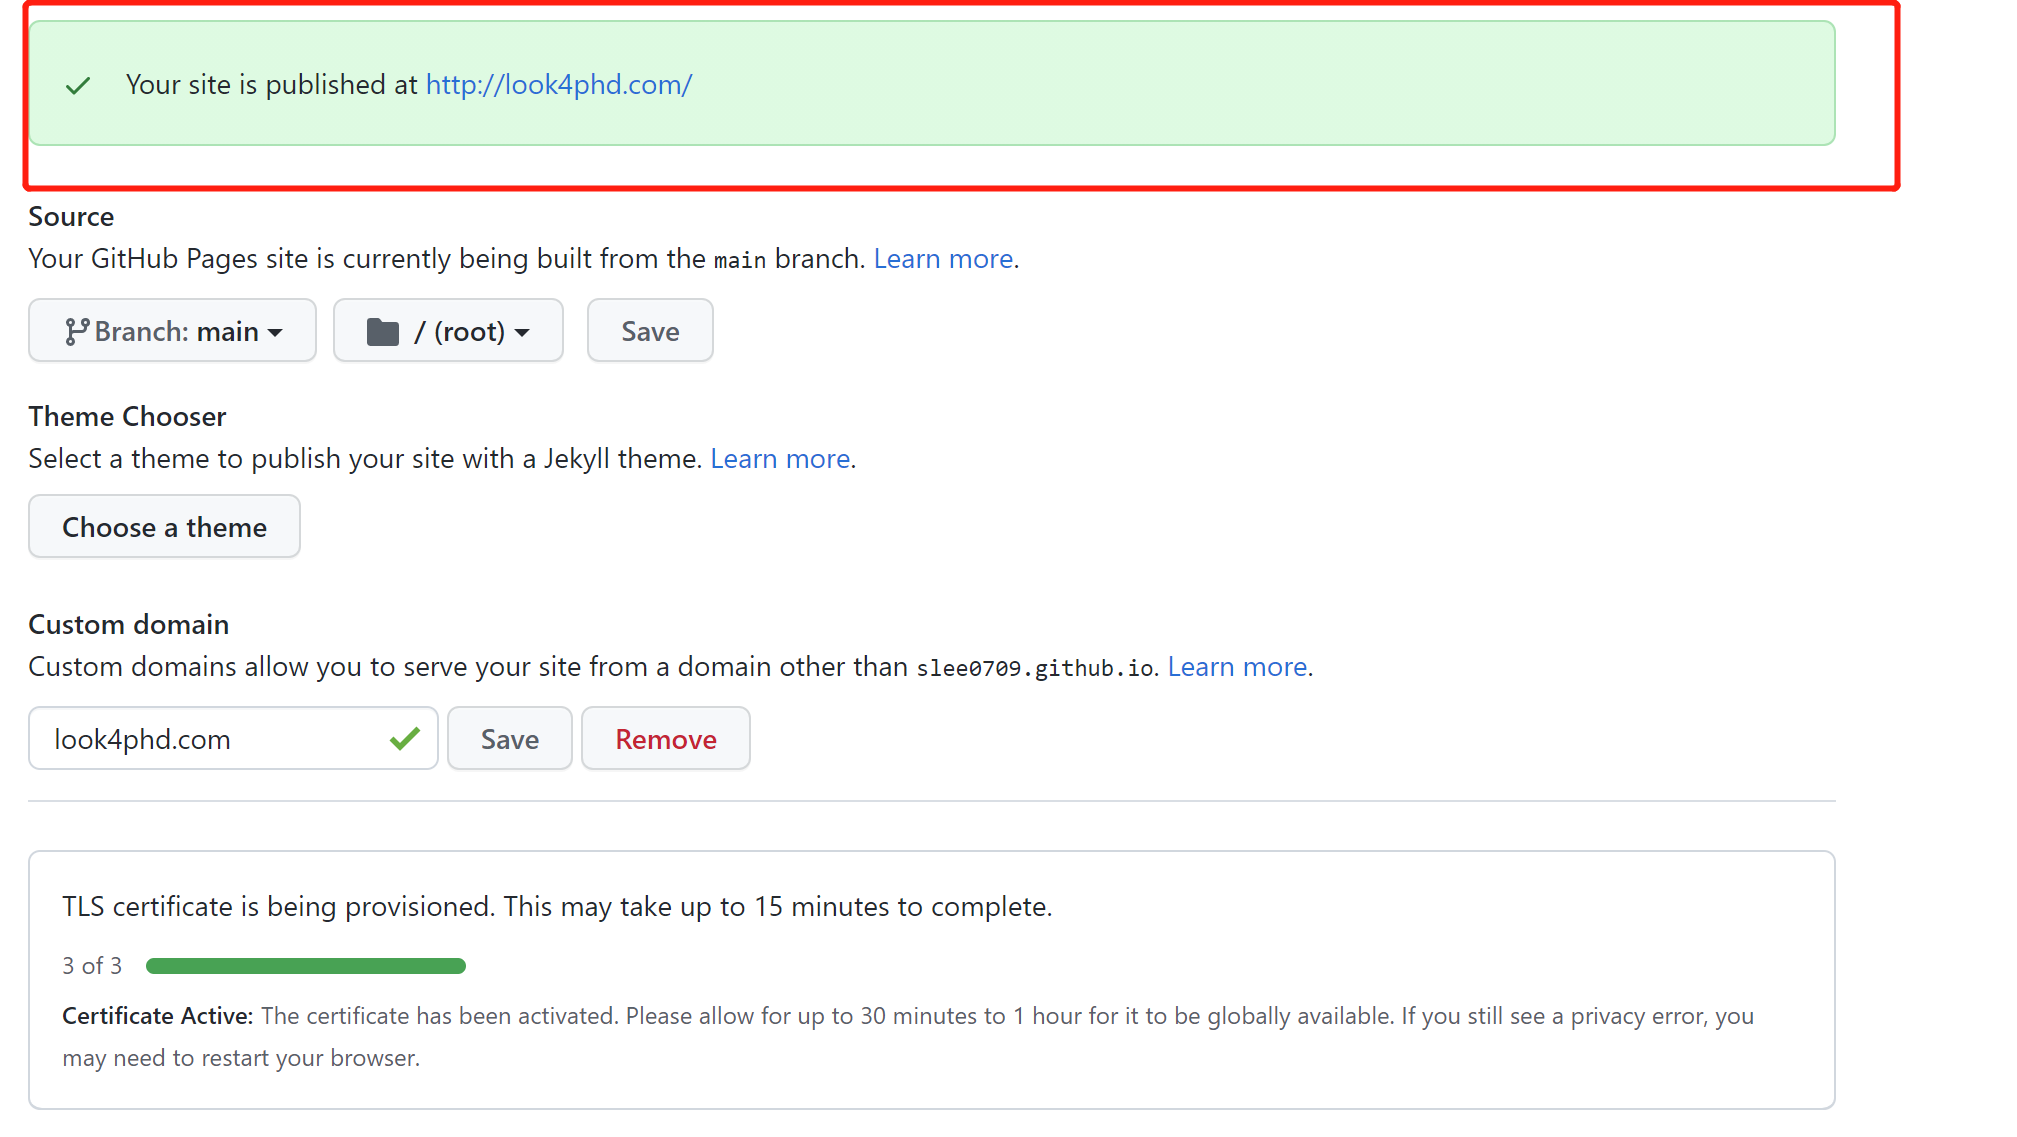Click the 'Source' heading
Screen dimensions: 2017x1137
[x=71, y=217]
